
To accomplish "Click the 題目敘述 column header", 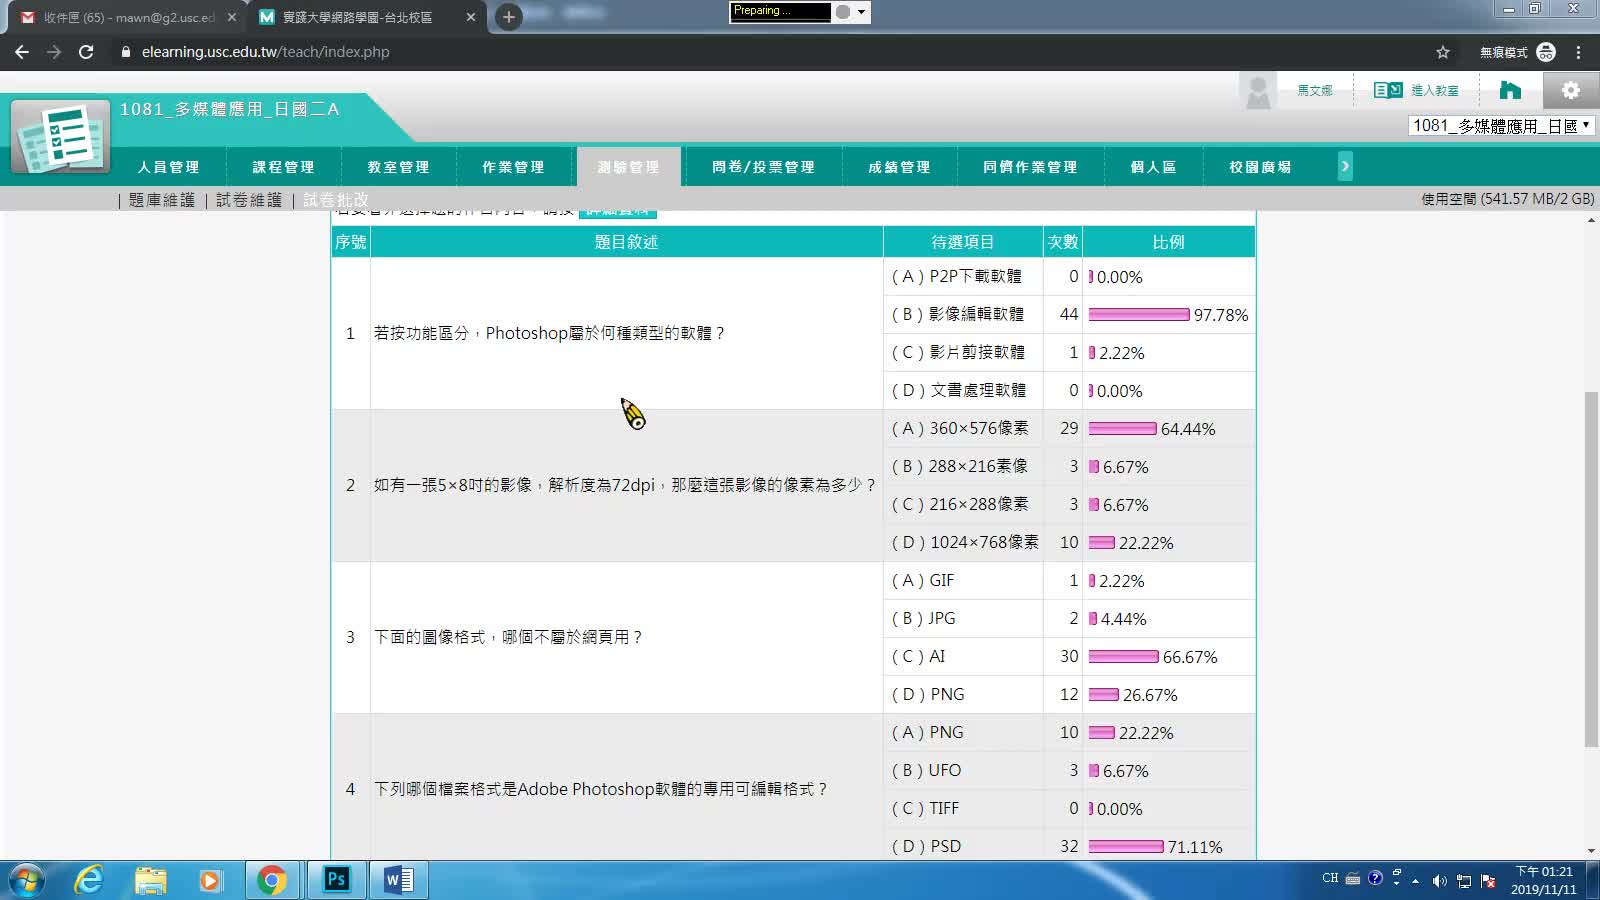I will tap(626, 242).
